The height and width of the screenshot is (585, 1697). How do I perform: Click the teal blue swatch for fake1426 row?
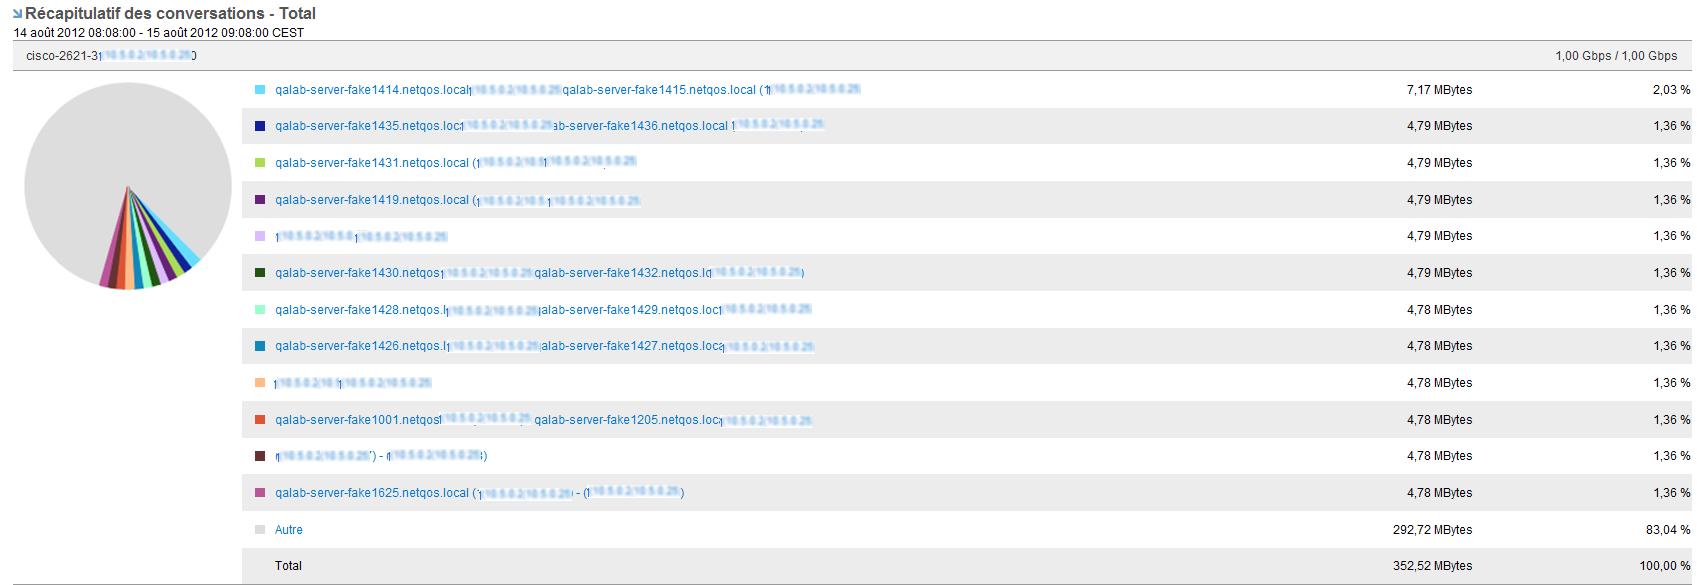pos(260,346)
